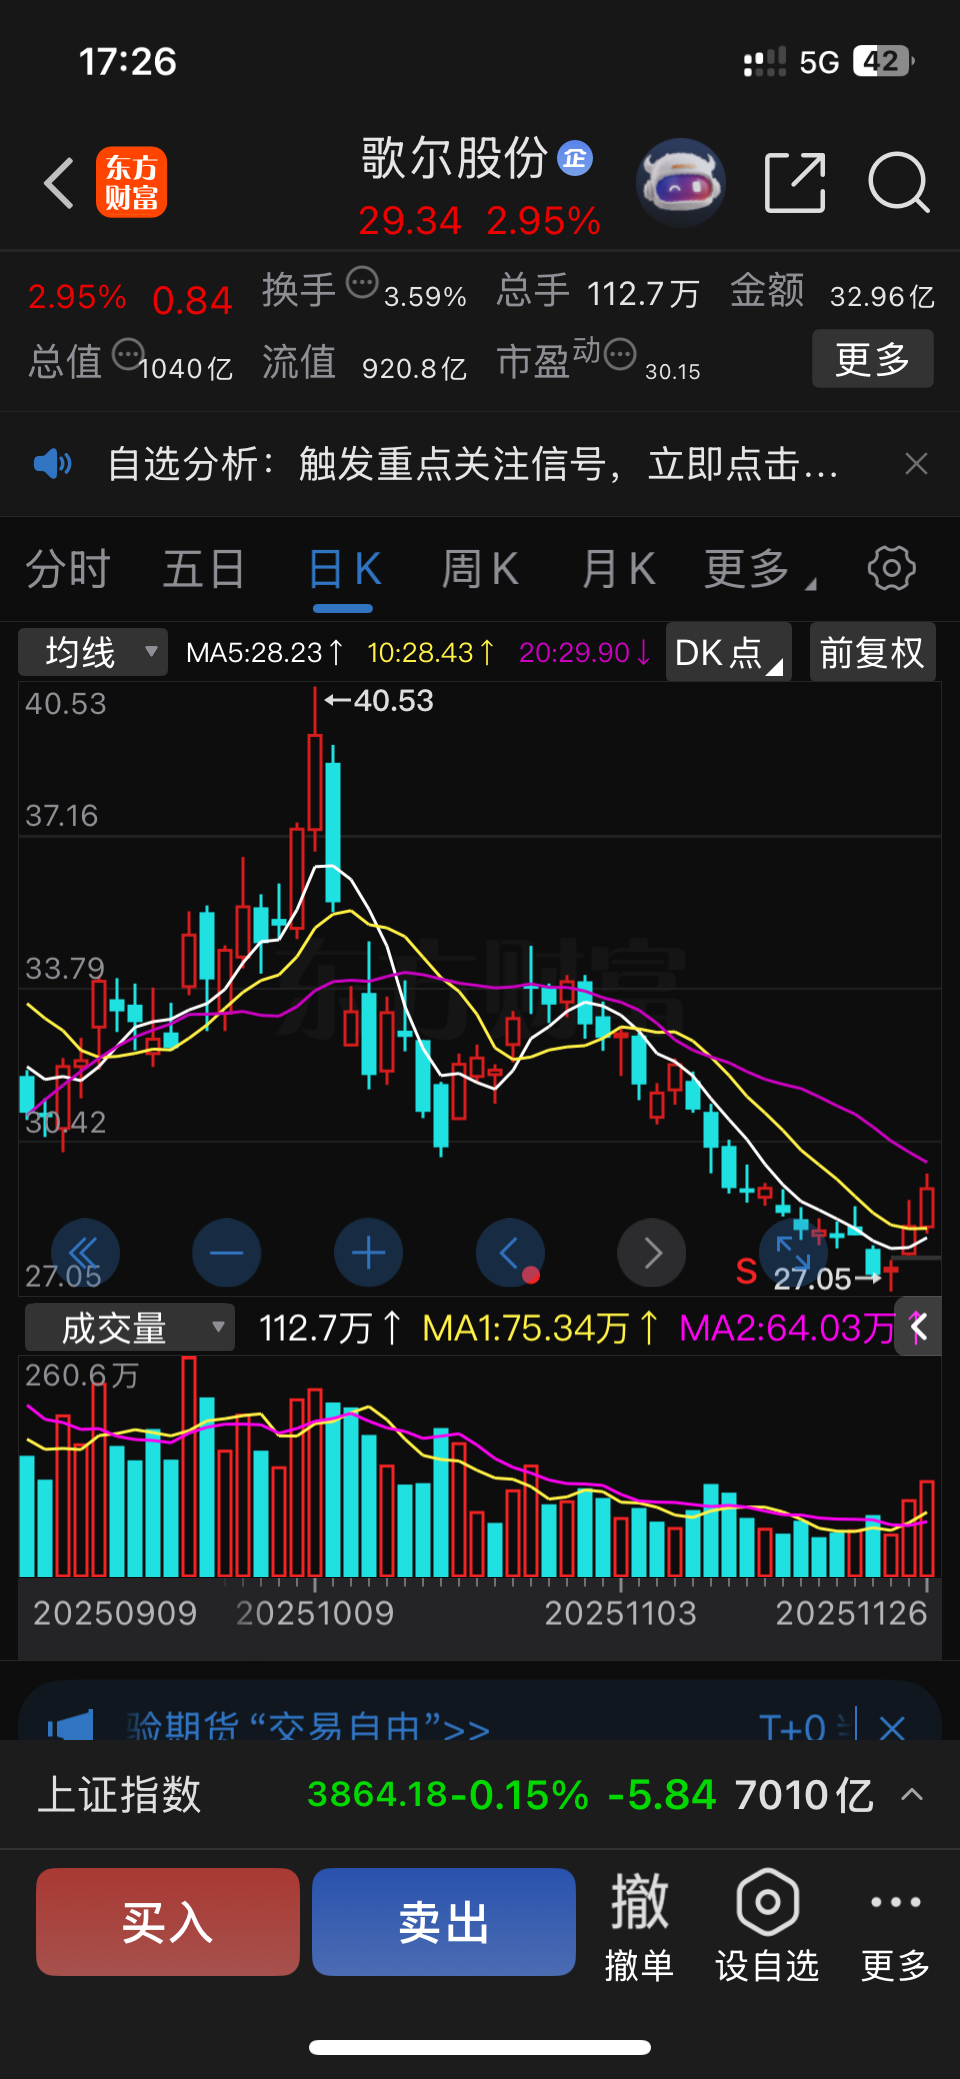This screenshot has height=2079, width=960.
Task: Zoom out chart with minus button
Action: click(227, 1252)
